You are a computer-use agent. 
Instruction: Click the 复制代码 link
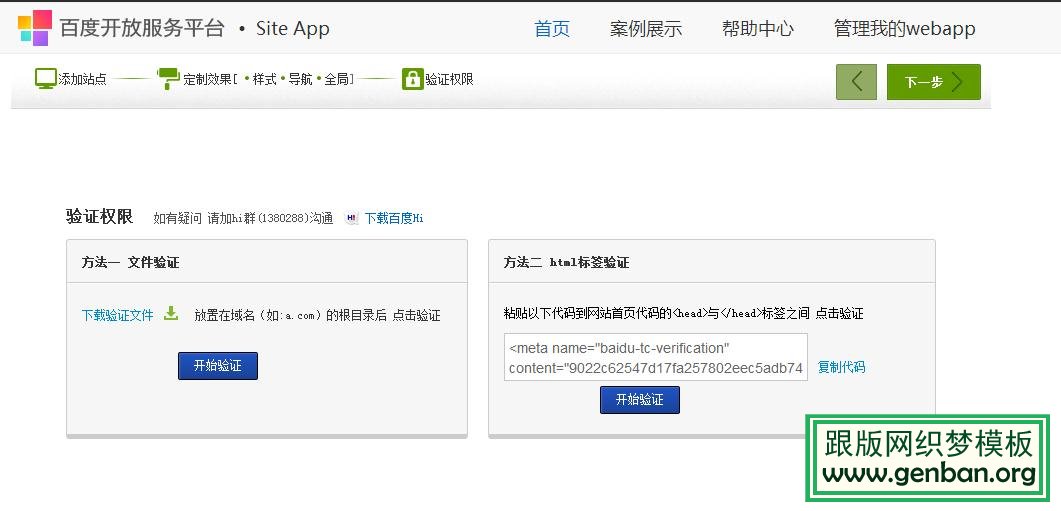click(x=841, y=367)
